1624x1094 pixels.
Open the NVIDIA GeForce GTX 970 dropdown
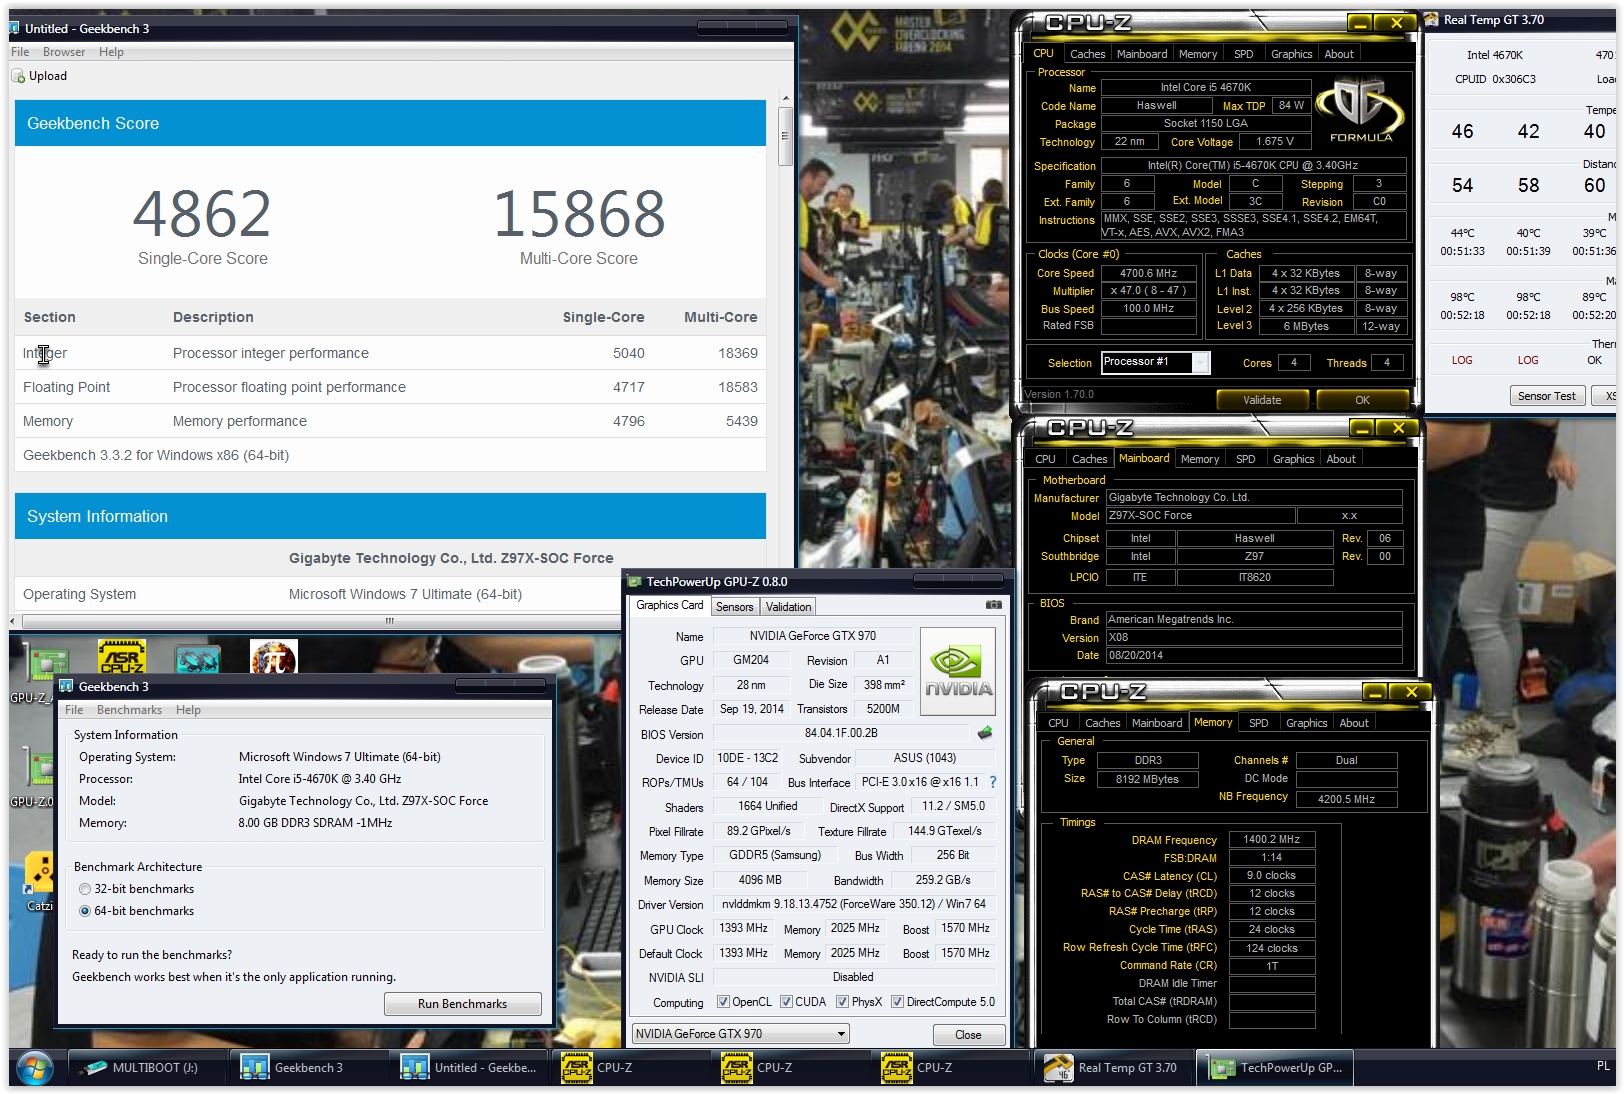(x=740, y=1034)
